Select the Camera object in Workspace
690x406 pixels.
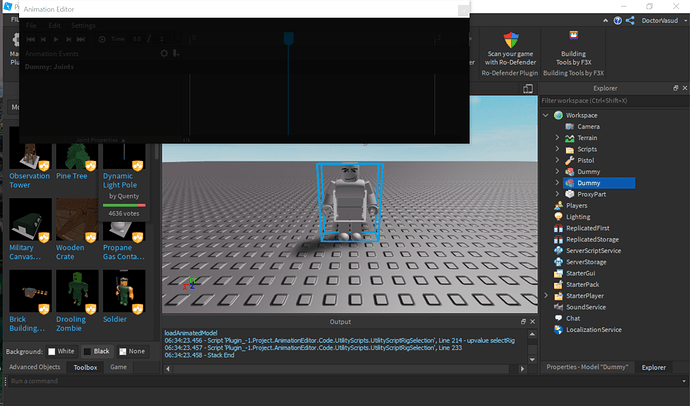[x=588, y=127]
